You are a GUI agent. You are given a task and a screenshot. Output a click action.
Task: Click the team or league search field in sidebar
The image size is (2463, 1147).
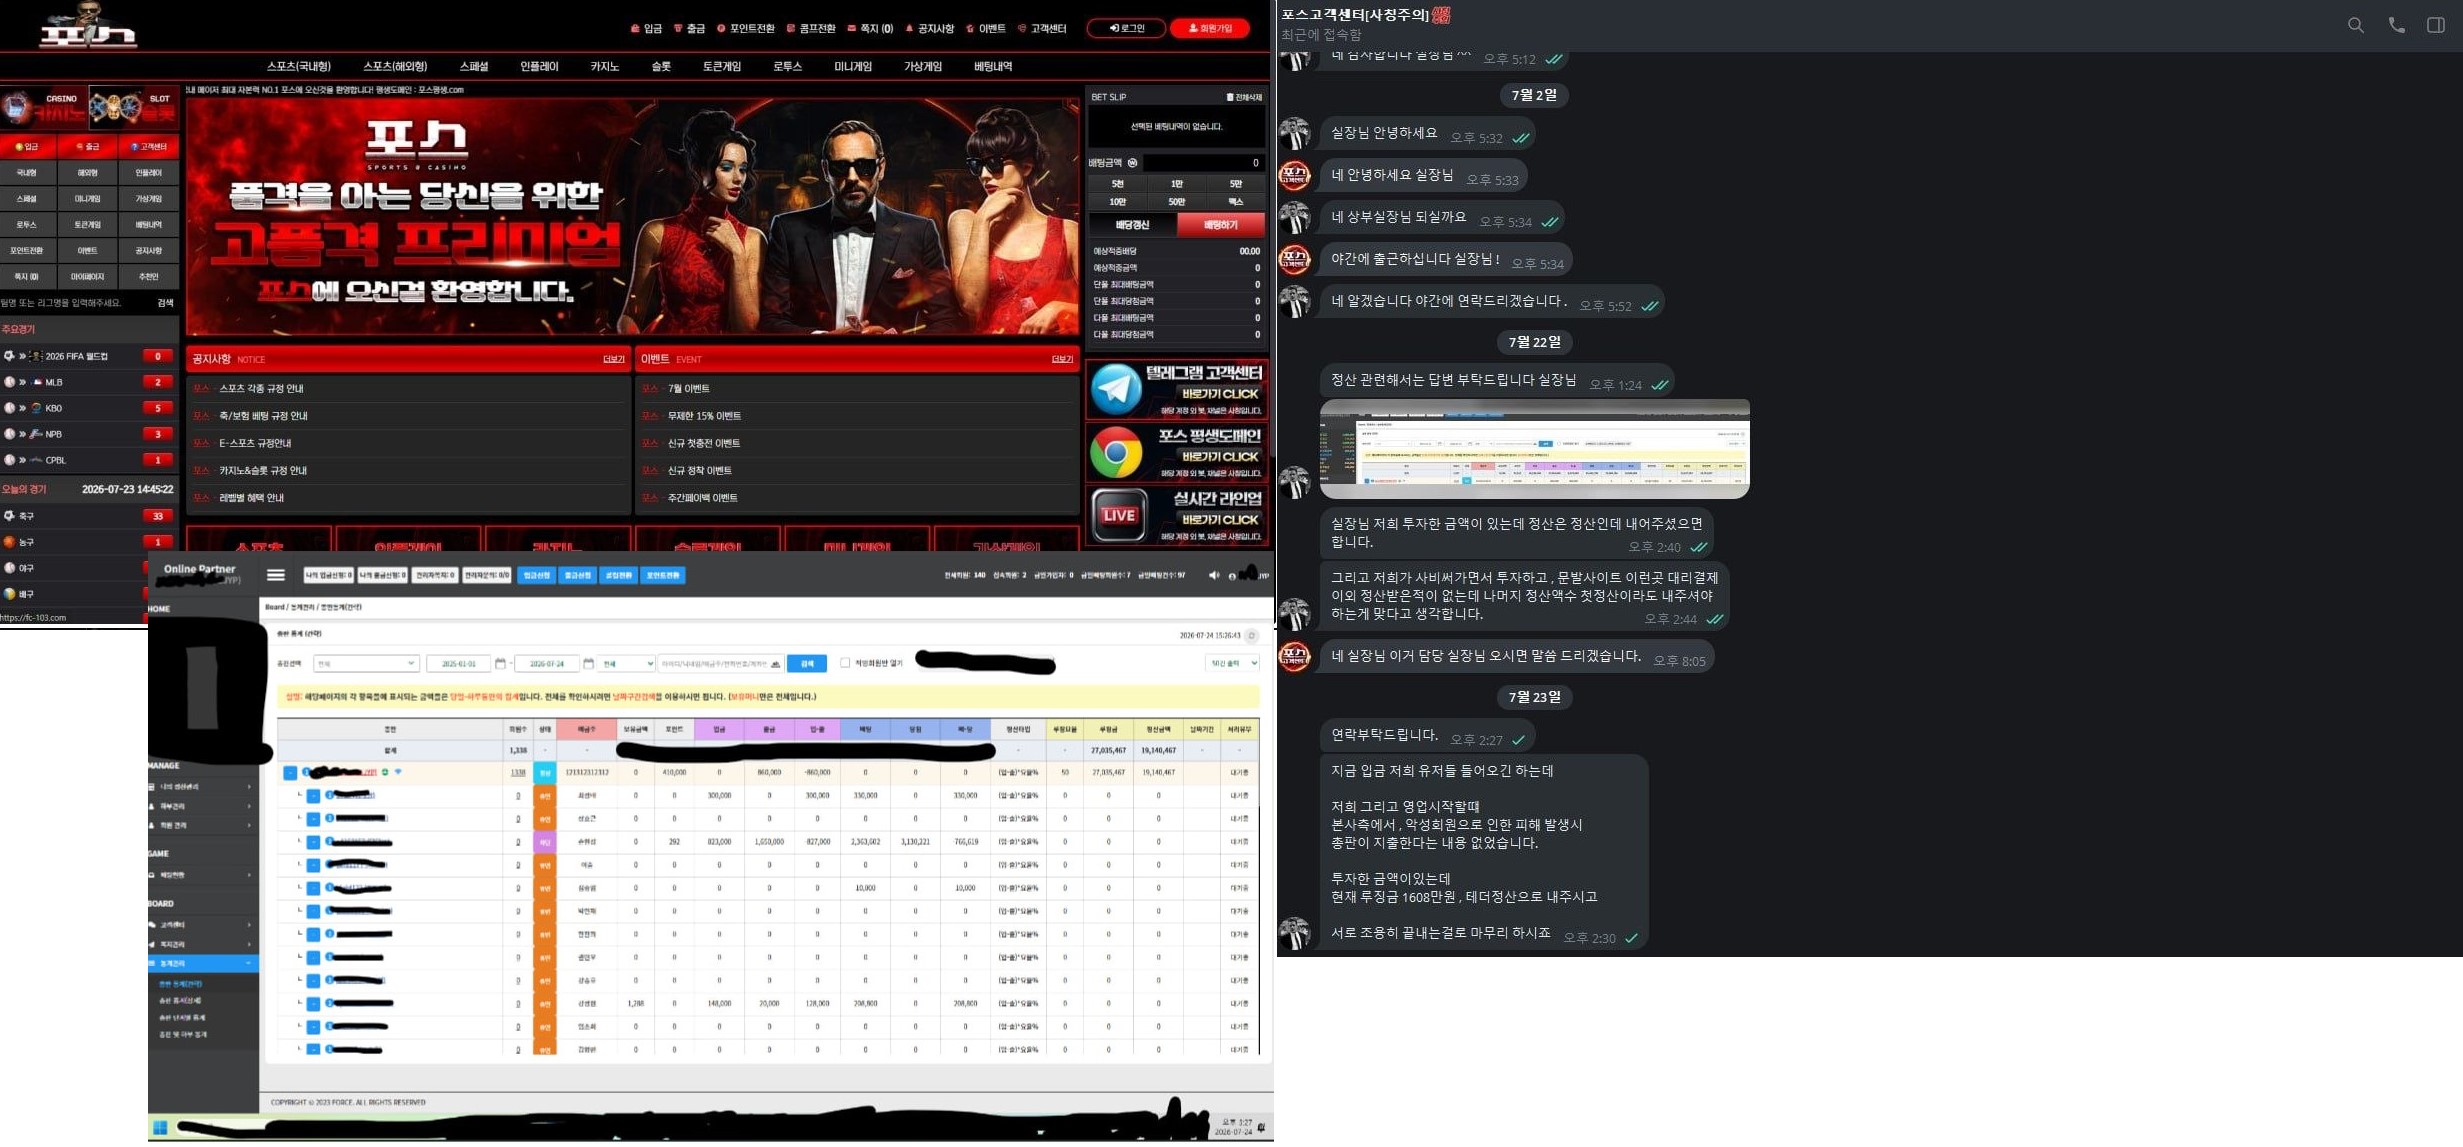coord(76,303)
